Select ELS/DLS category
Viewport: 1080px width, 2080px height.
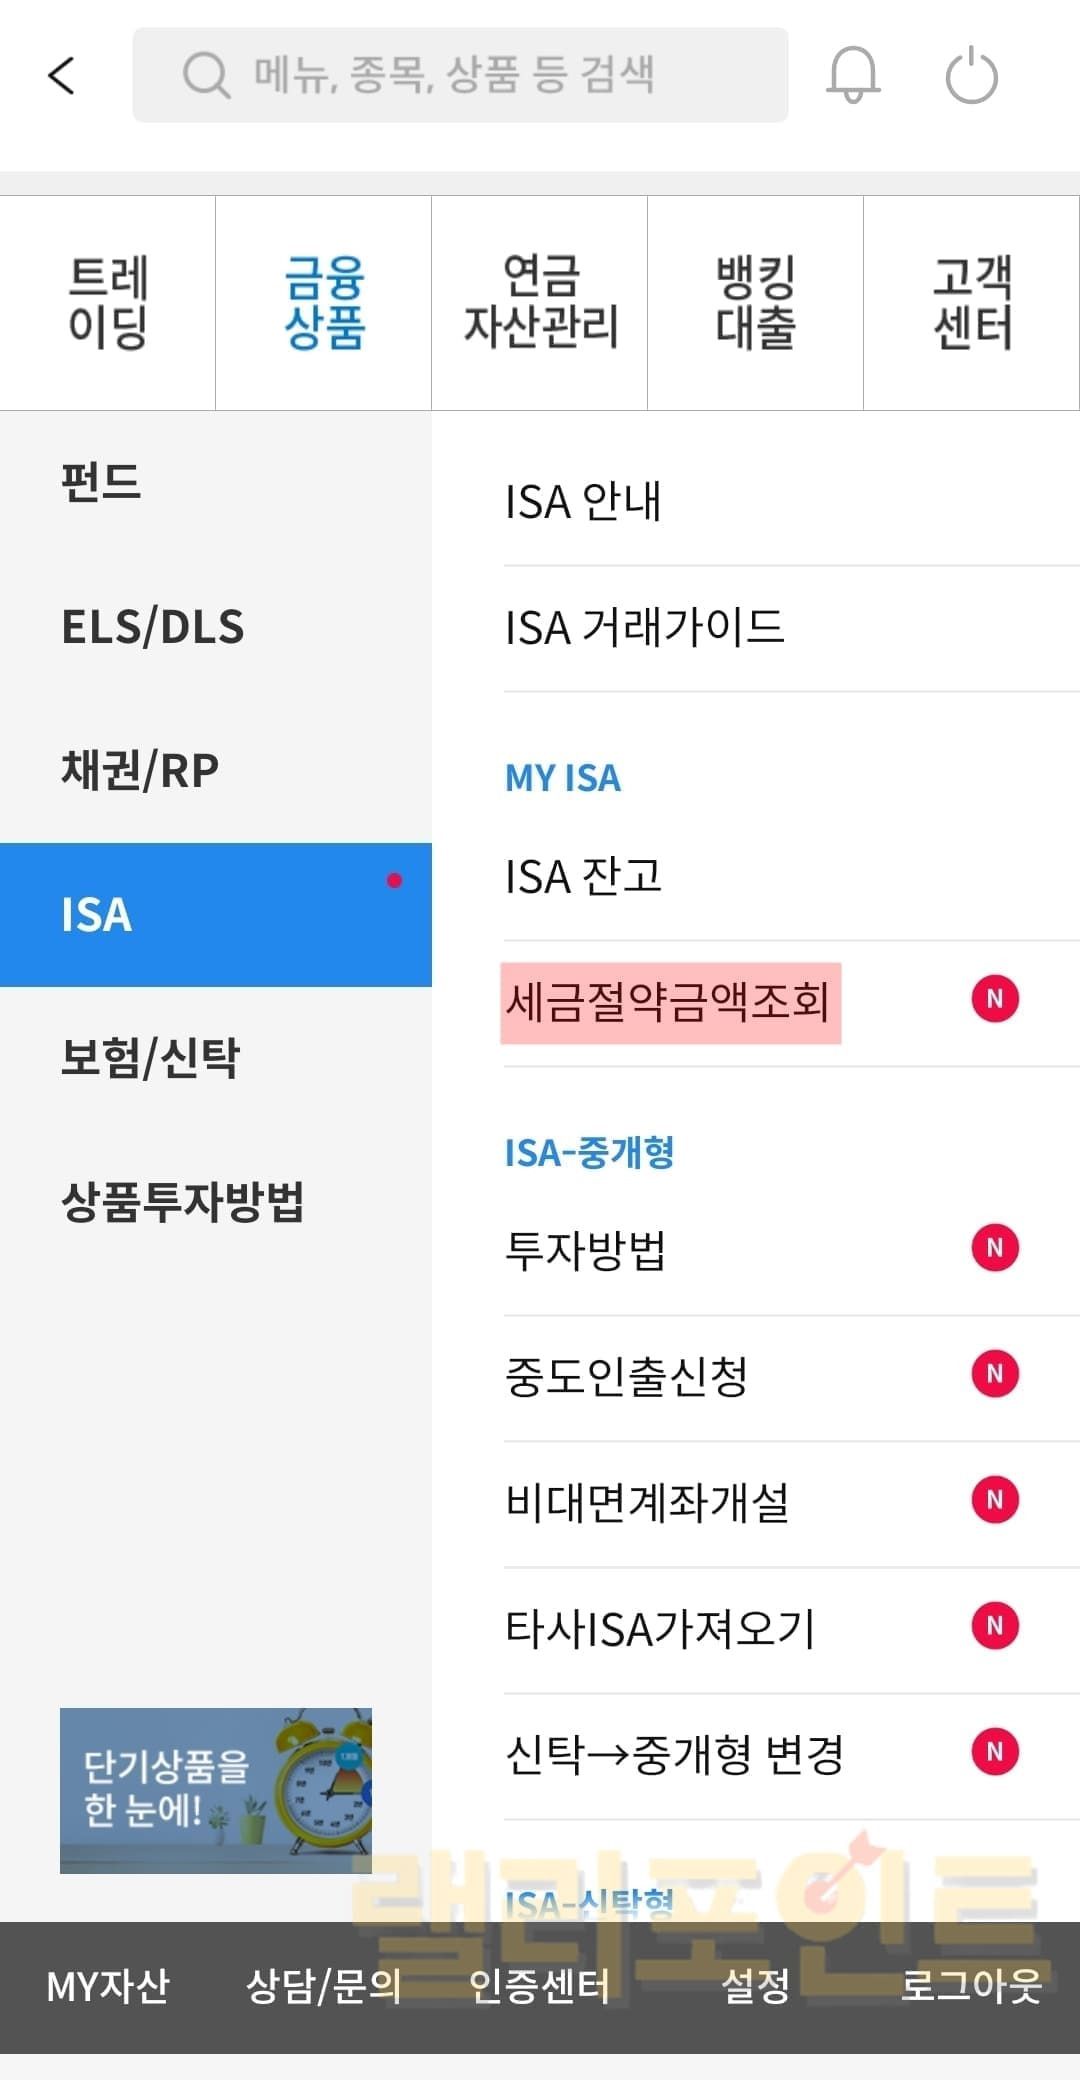[x=153, y=627]
